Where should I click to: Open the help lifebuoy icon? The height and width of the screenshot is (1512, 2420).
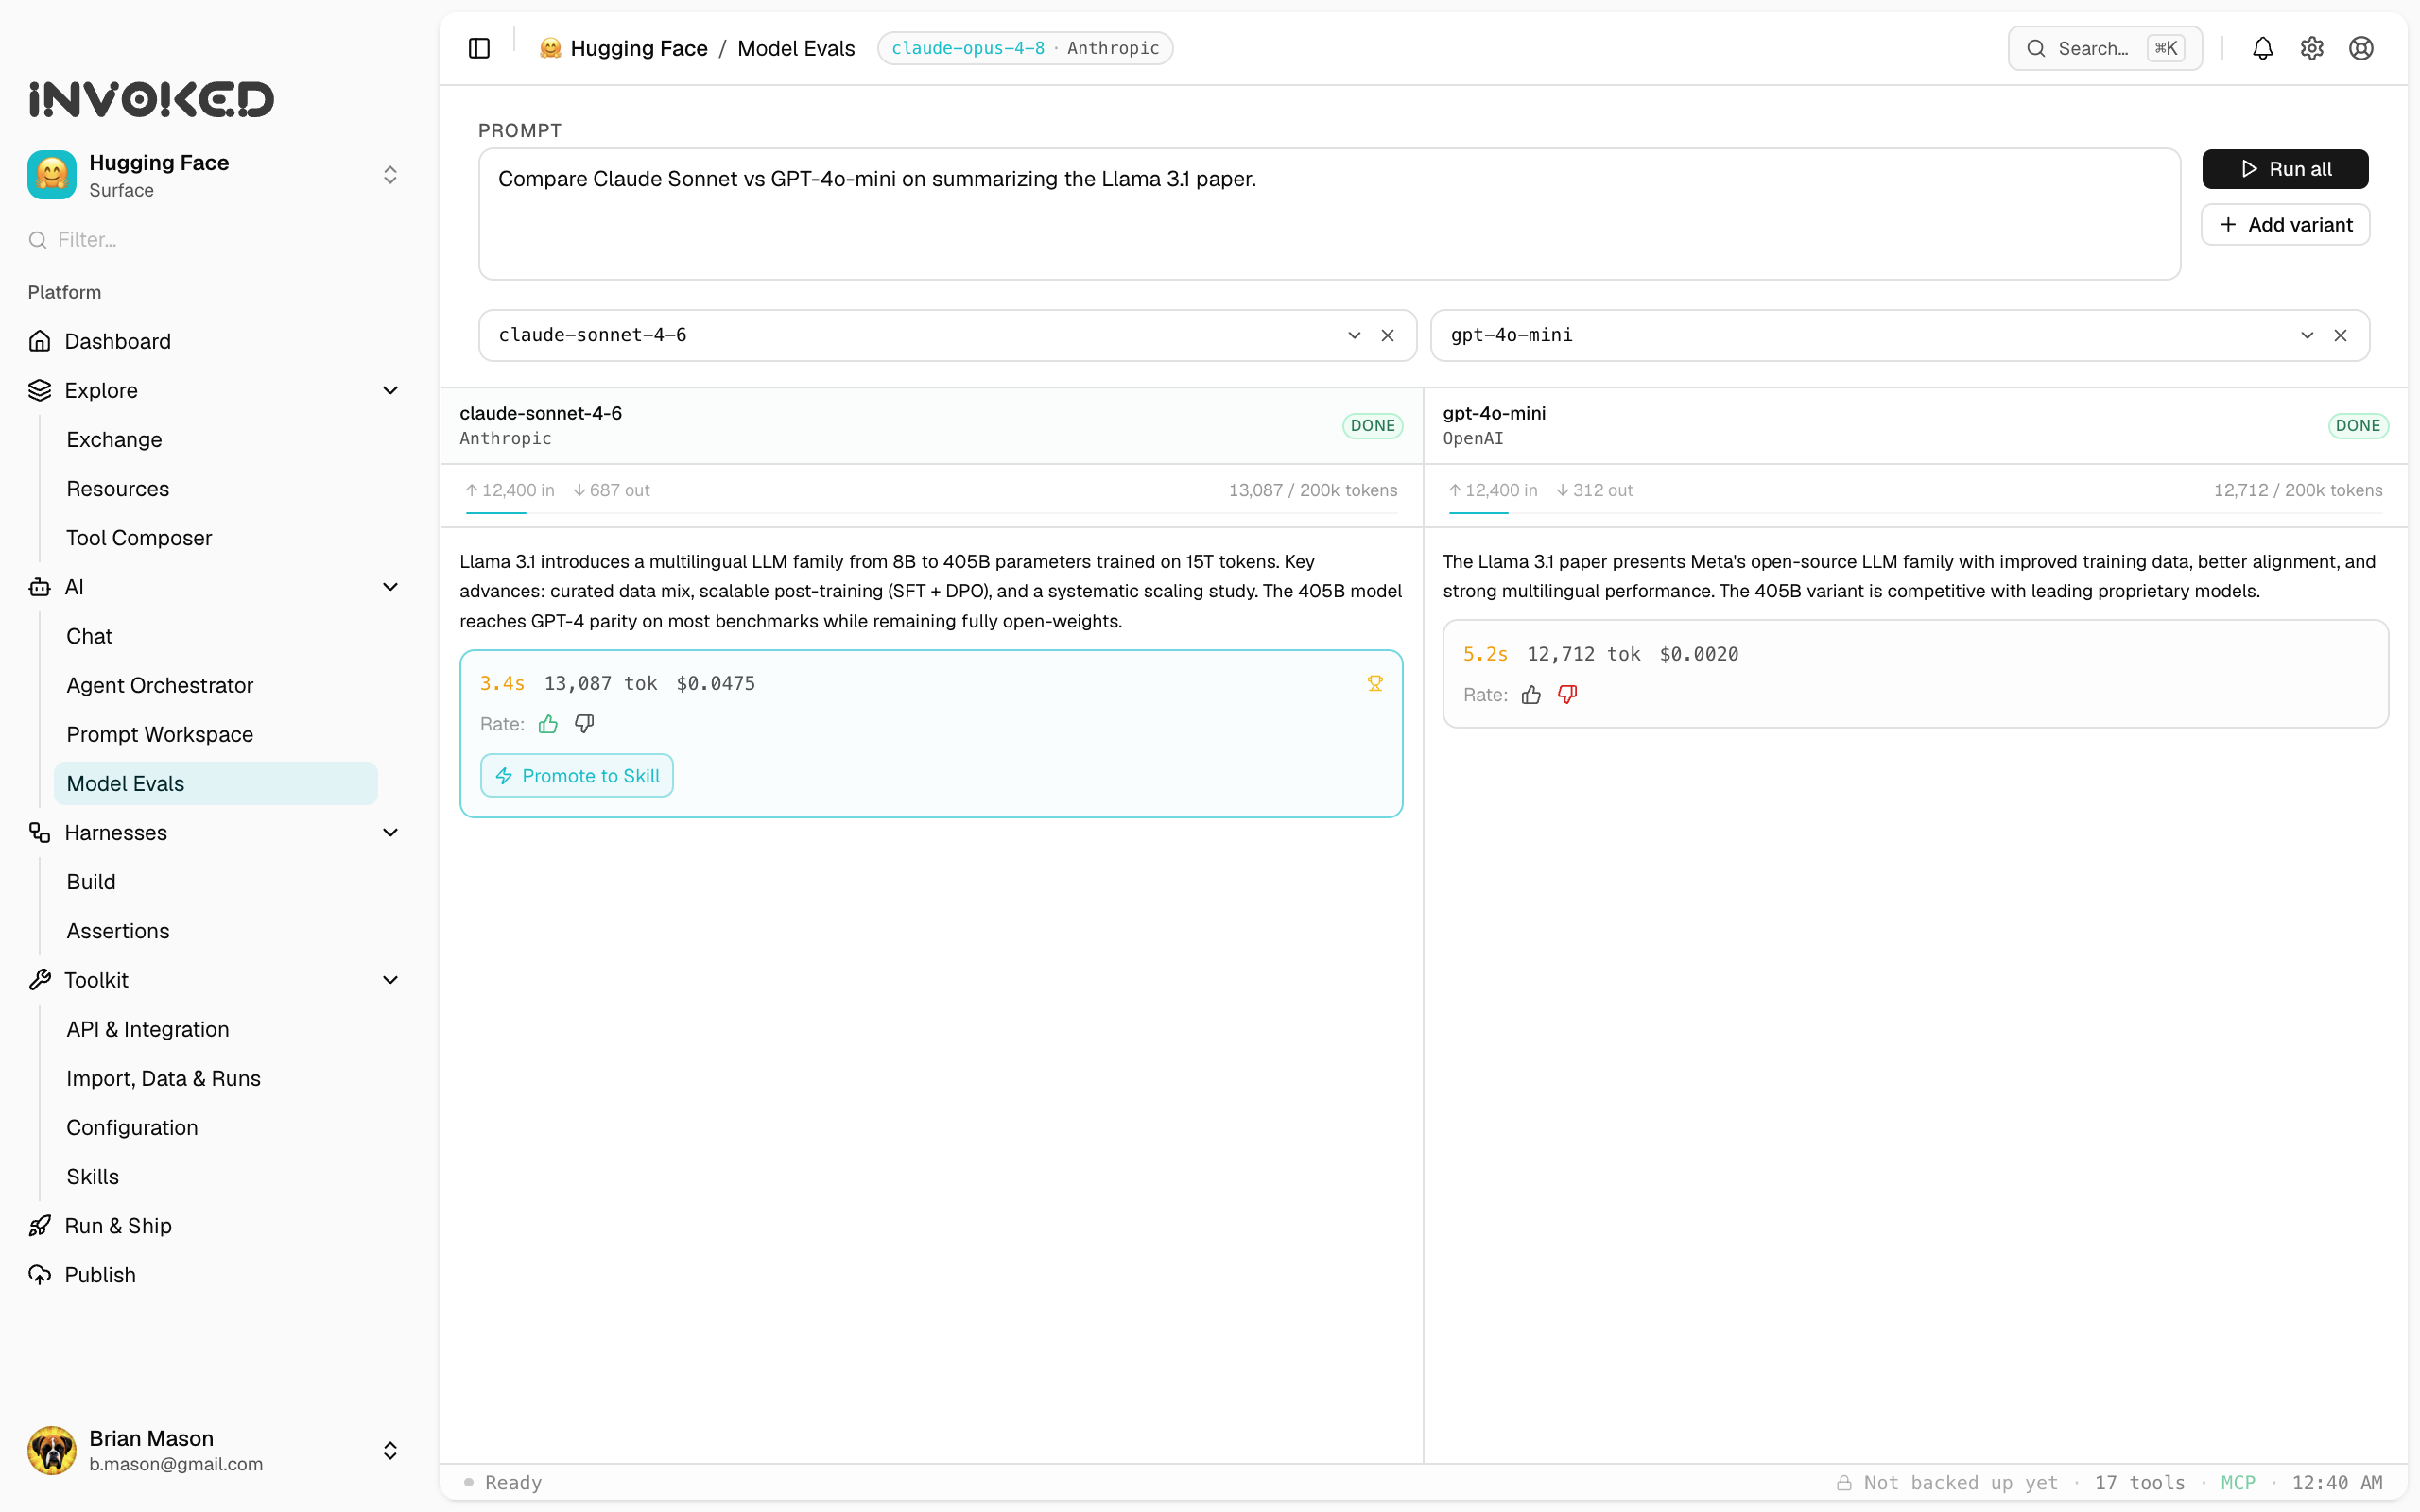[2361, 48]
